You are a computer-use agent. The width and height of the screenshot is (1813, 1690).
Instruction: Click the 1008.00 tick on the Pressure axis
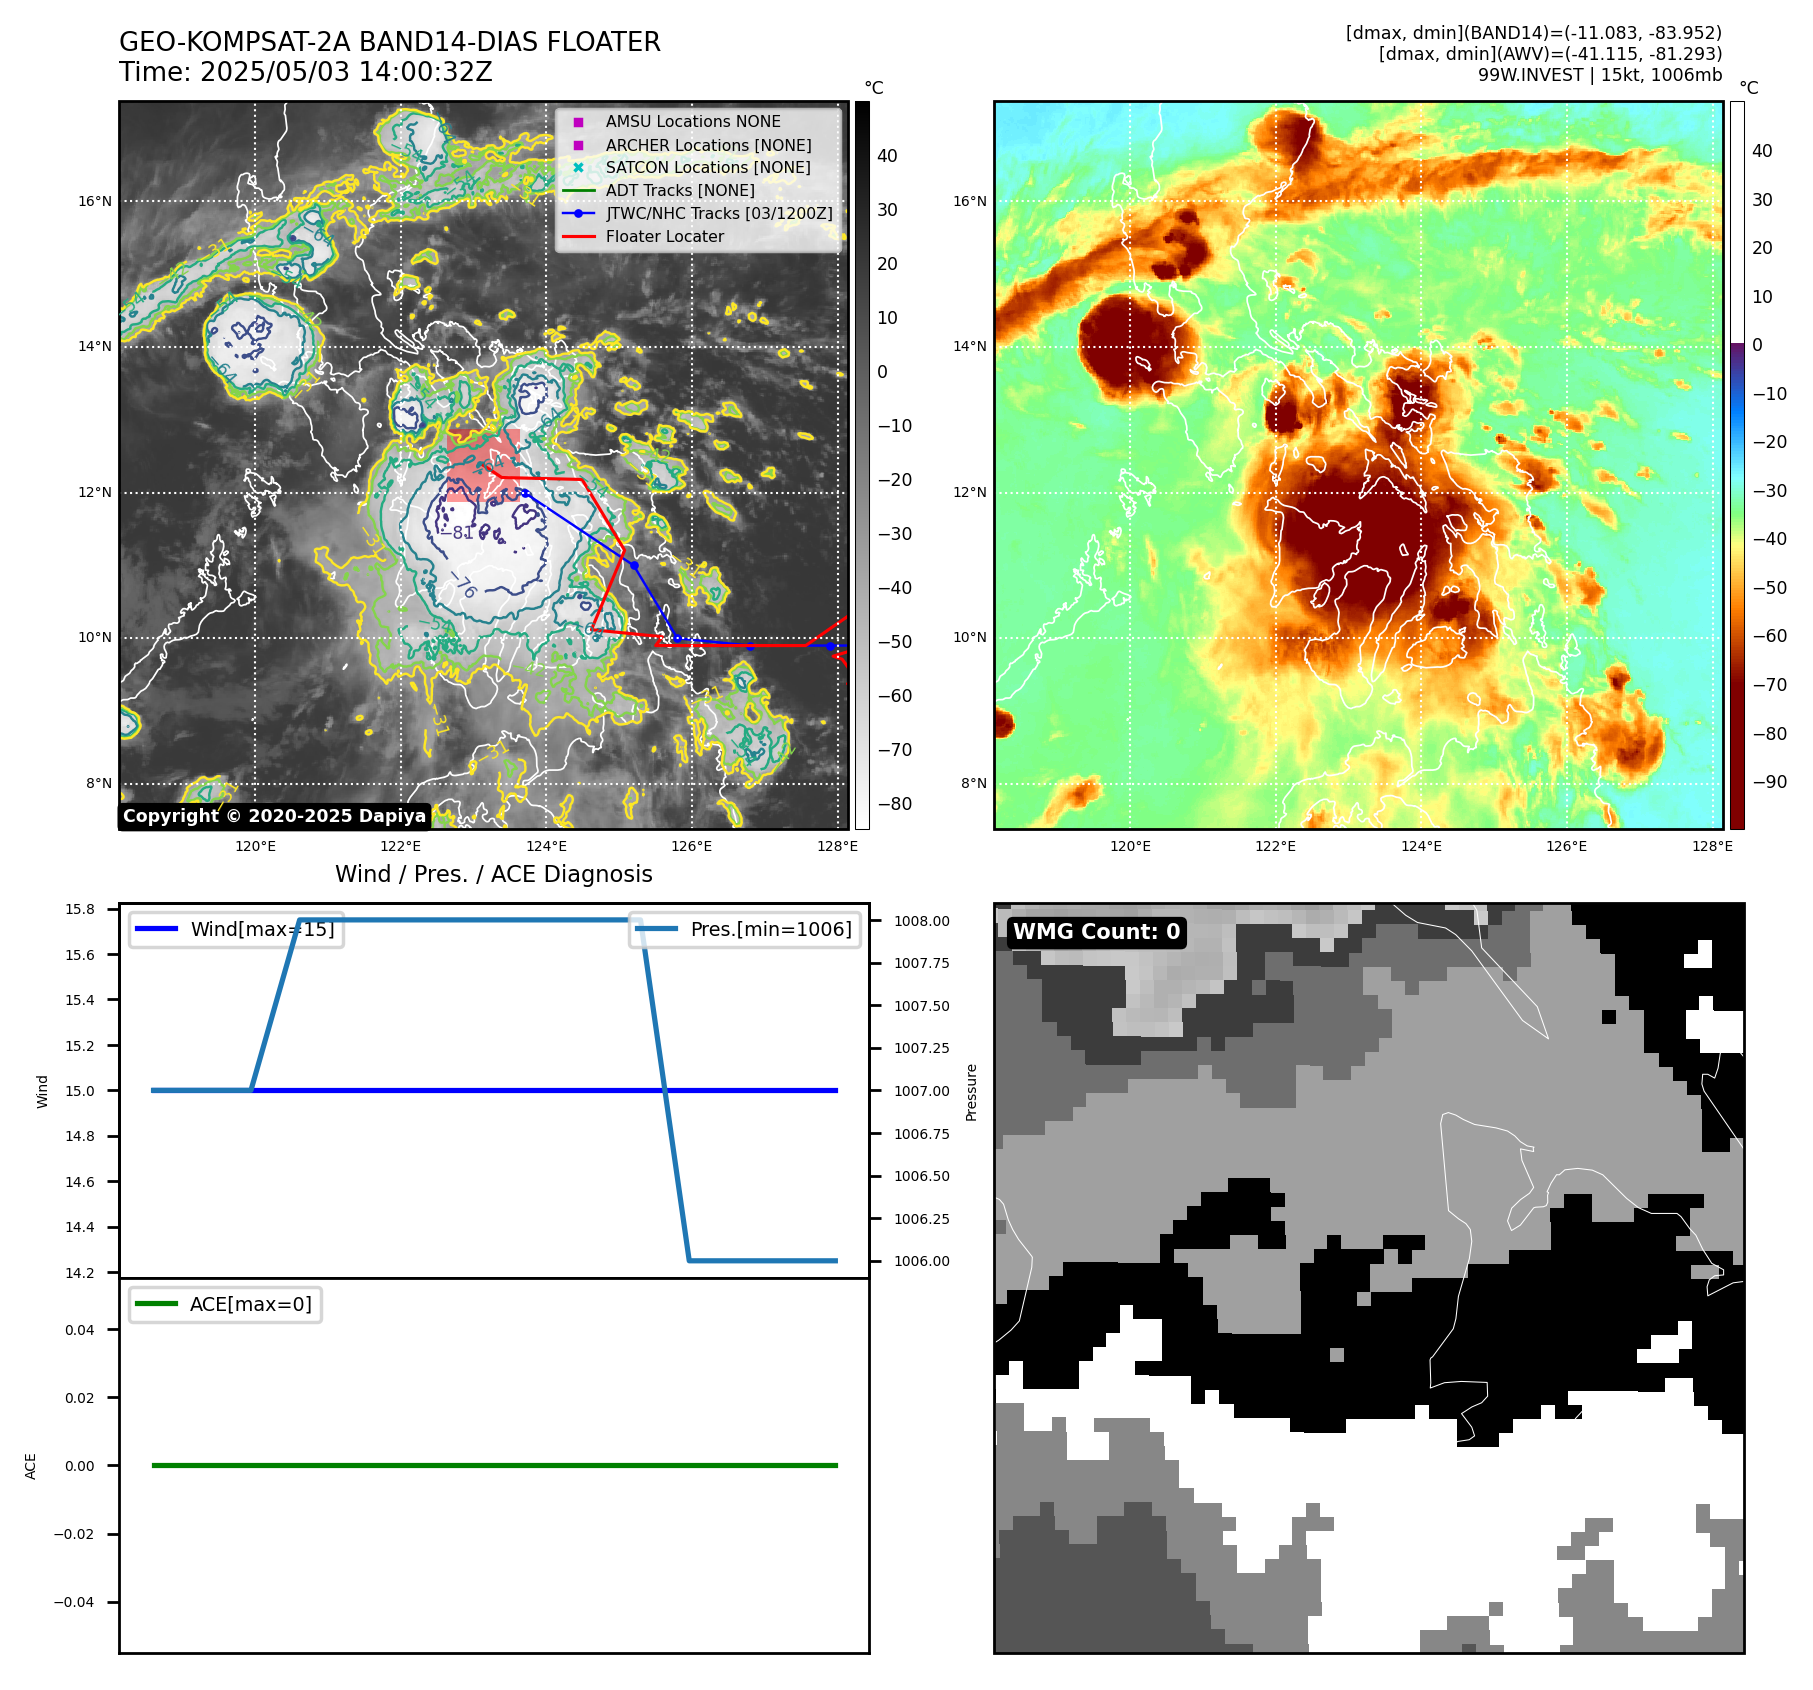(x=922, y=921)
